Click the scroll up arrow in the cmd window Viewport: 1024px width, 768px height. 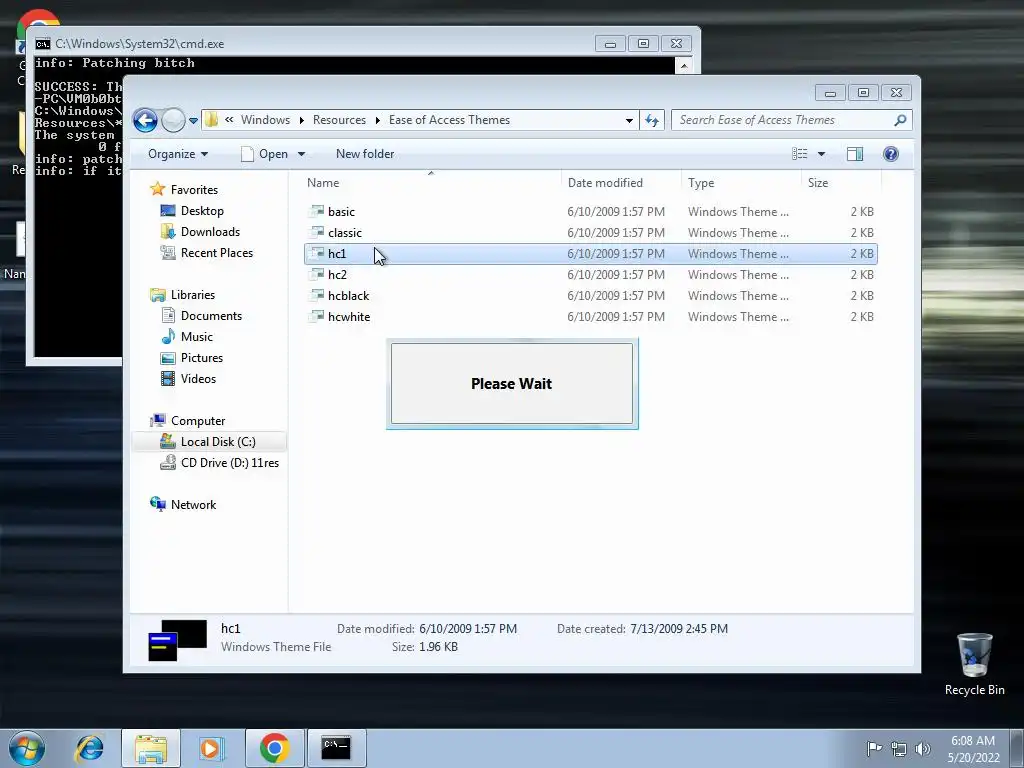[683, 65]
